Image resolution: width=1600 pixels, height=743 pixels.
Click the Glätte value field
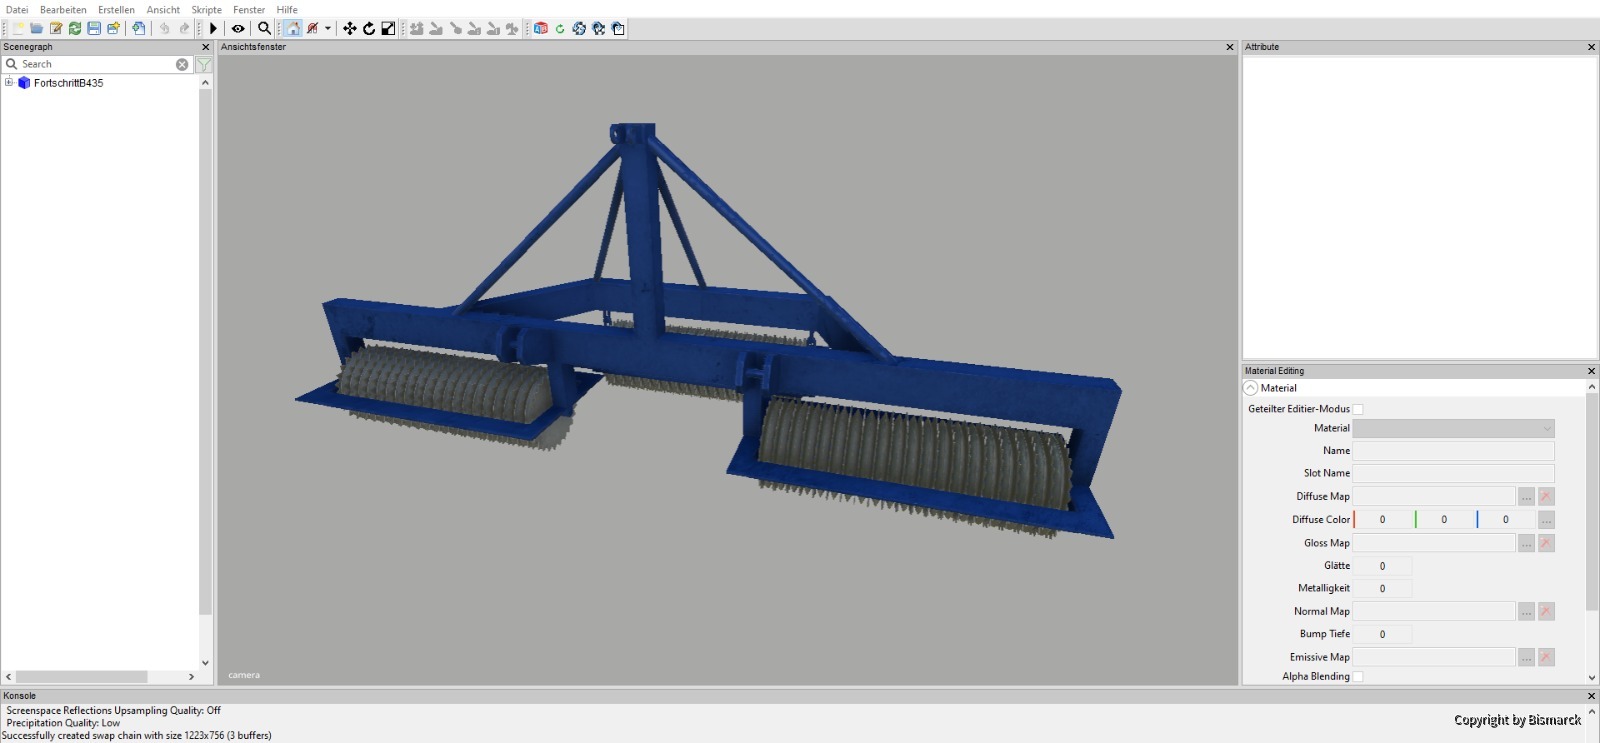coord(1383,566)
